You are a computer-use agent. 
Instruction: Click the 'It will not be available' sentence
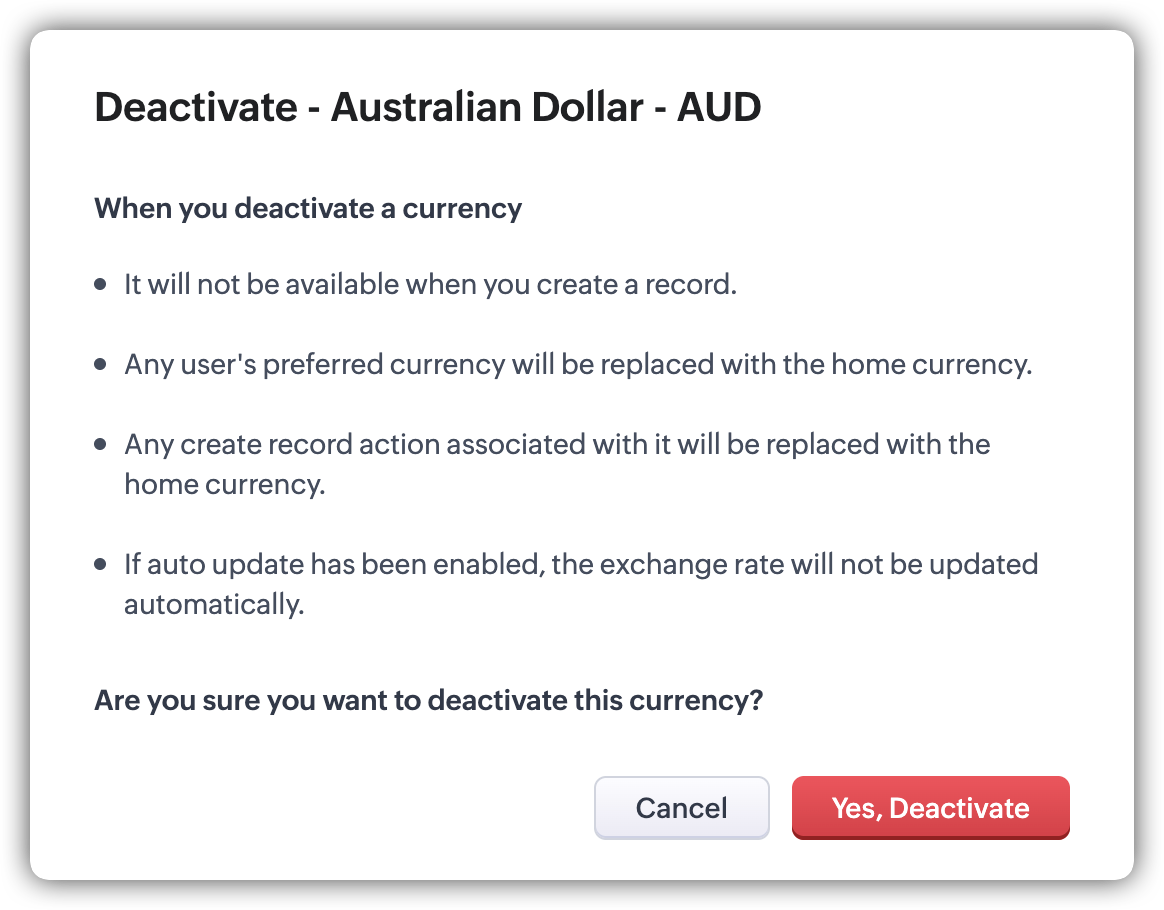[x=430, y=285]
